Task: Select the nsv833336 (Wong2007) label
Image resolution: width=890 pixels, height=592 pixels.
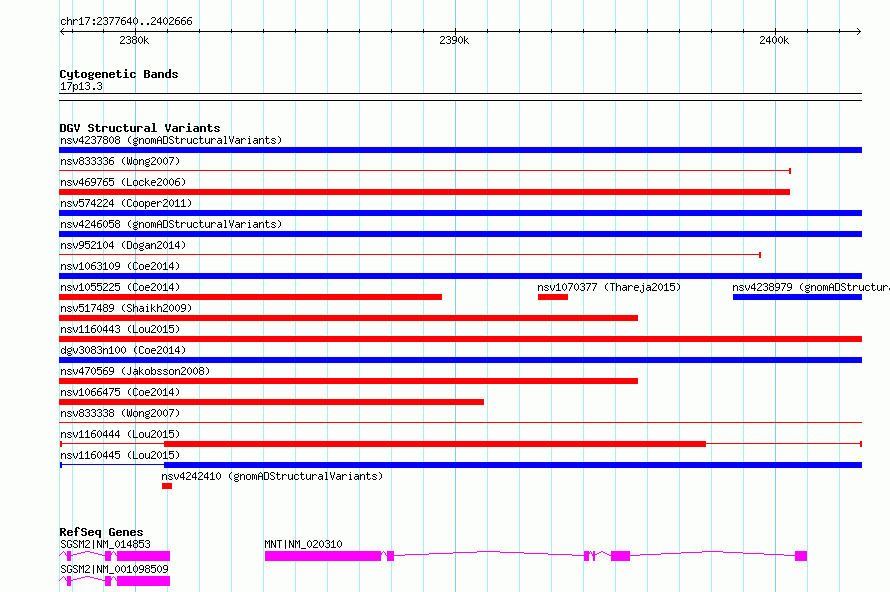Action: [120, 161]
